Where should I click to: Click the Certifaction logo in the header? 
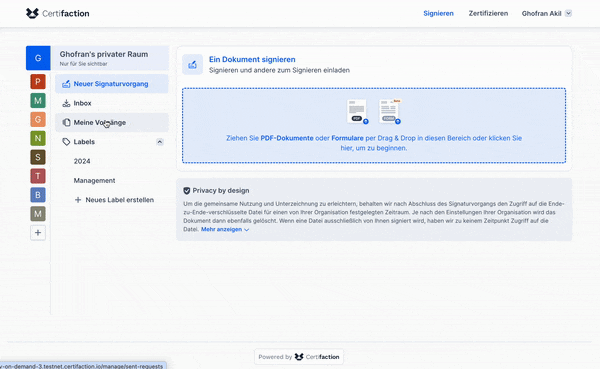[x=57, y=13]
